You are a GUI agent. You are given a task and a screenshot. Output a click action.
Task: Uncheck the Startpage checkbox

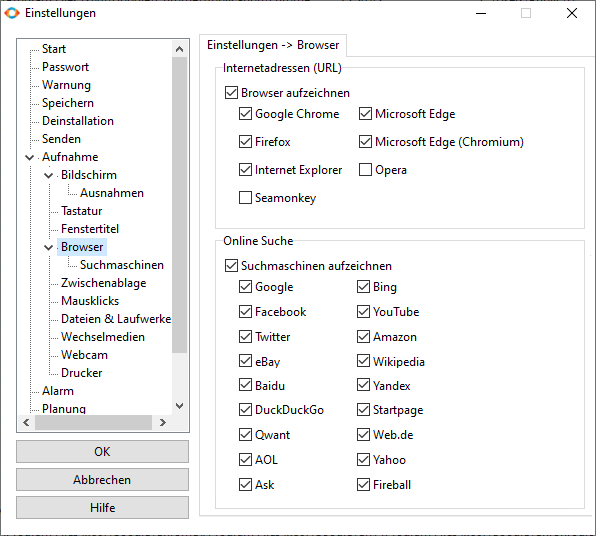(x=363, y=410)
